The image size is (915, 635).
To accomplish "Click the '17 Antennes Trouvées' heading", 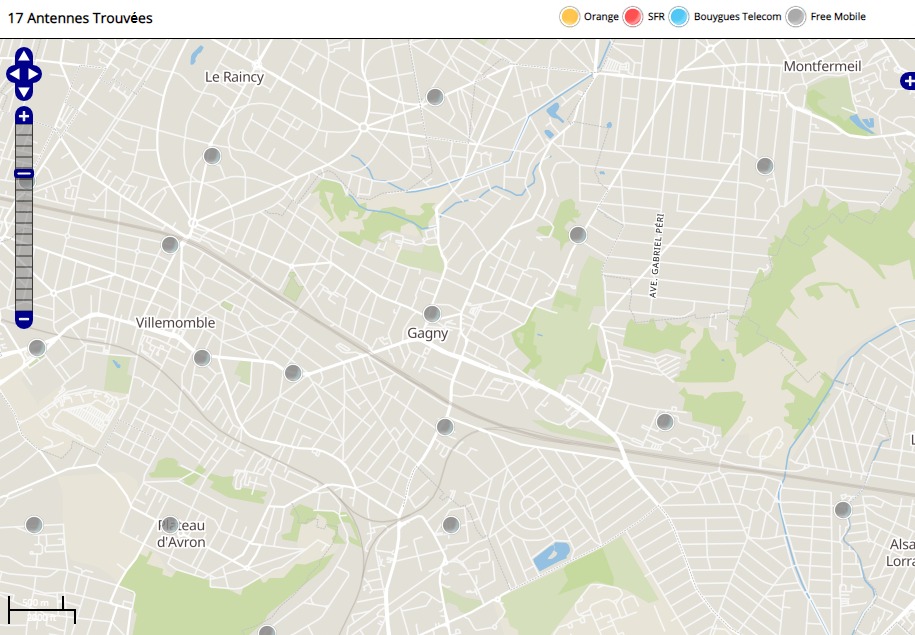I will tap(80, 18).
